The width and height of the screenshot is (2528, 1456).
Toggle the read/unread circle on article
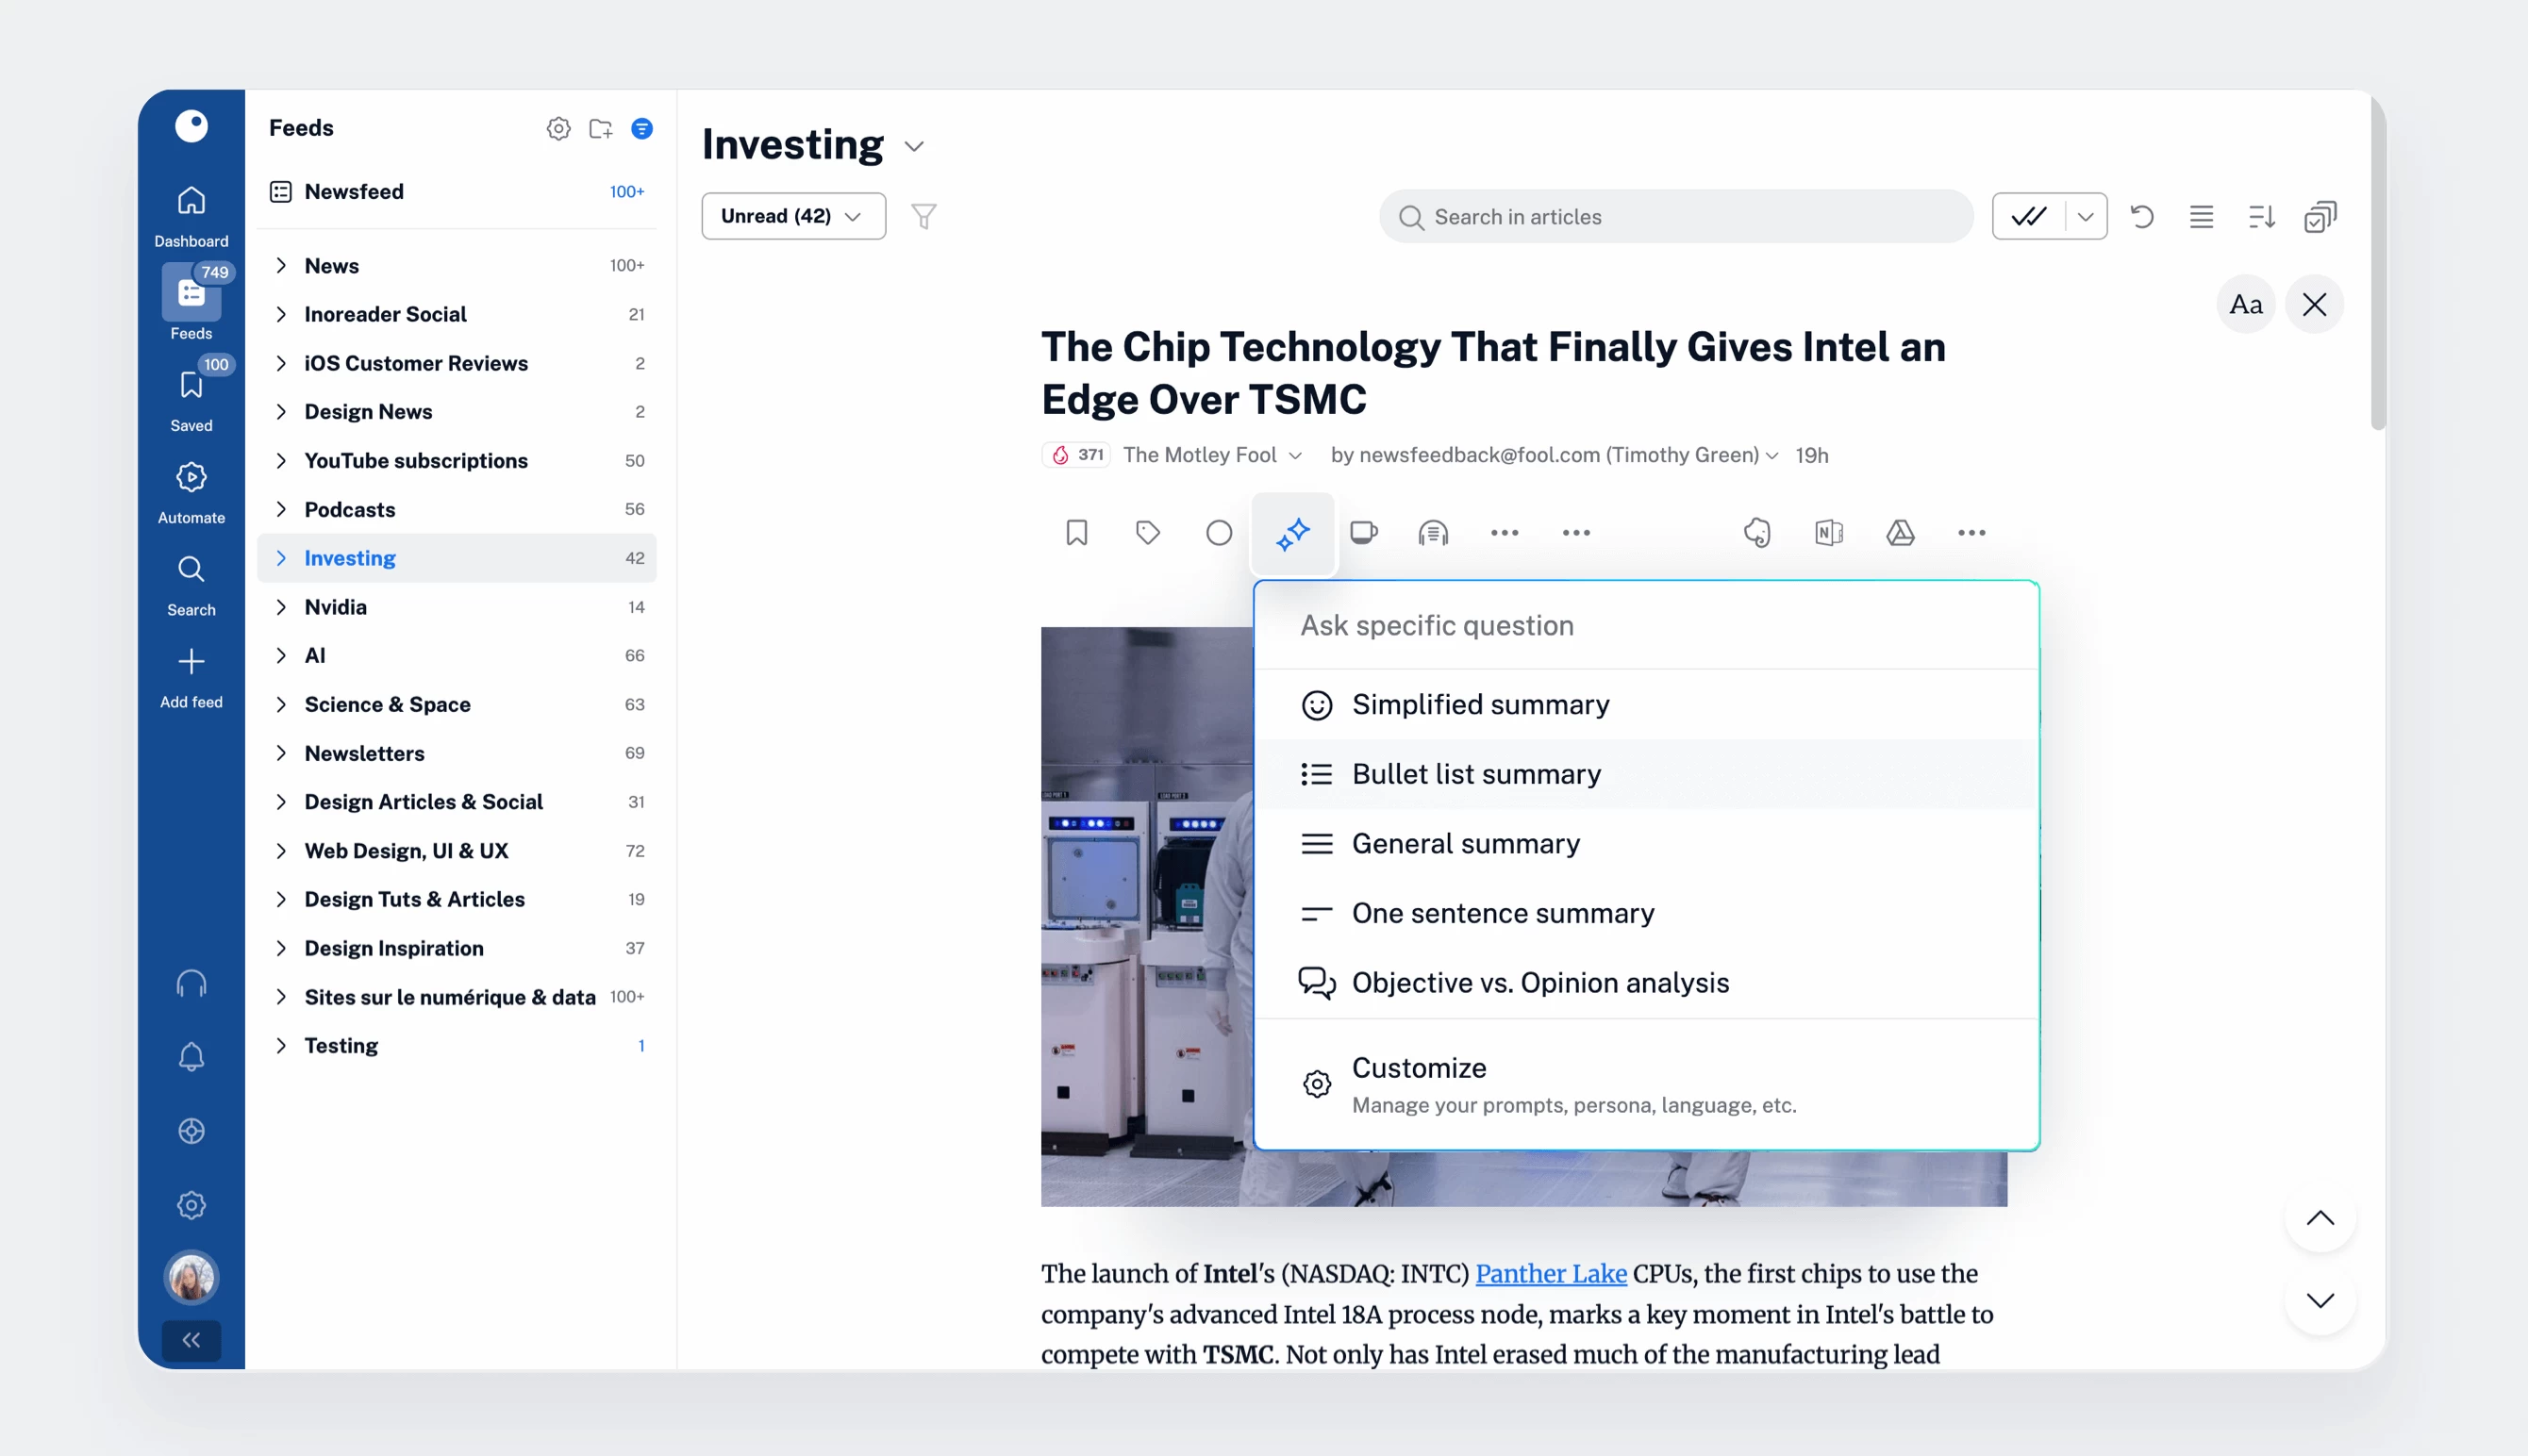click(1218, 533)
